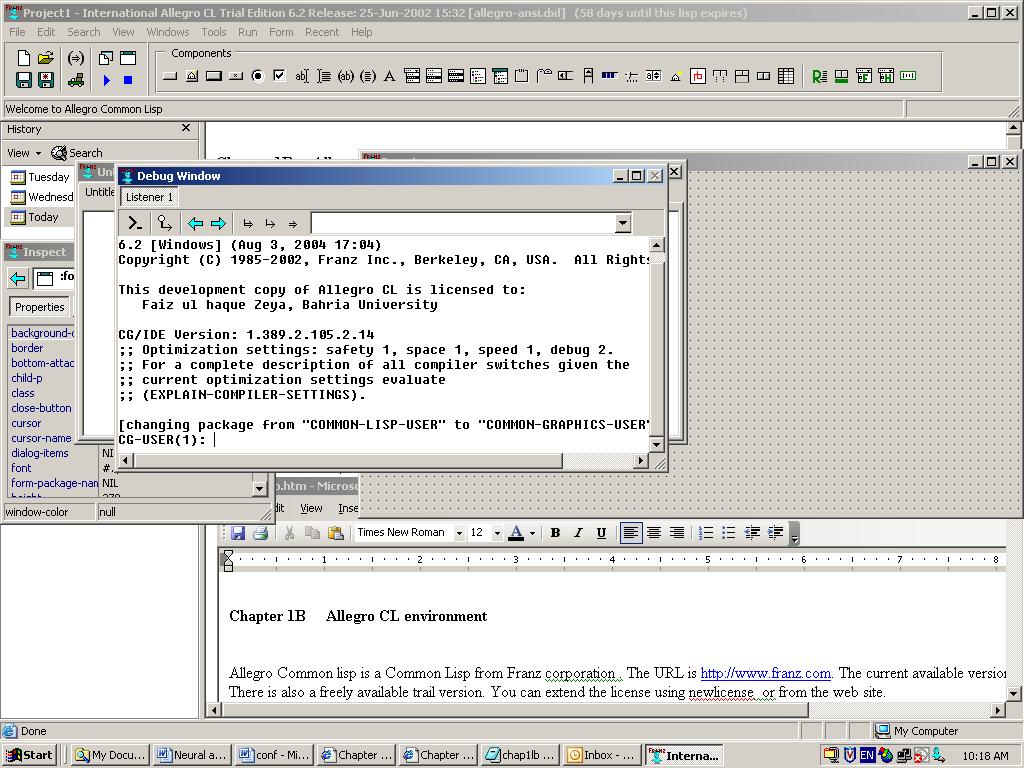
Task: Click Print icon in Word toolbar
Action: click(x=260, y=533)
